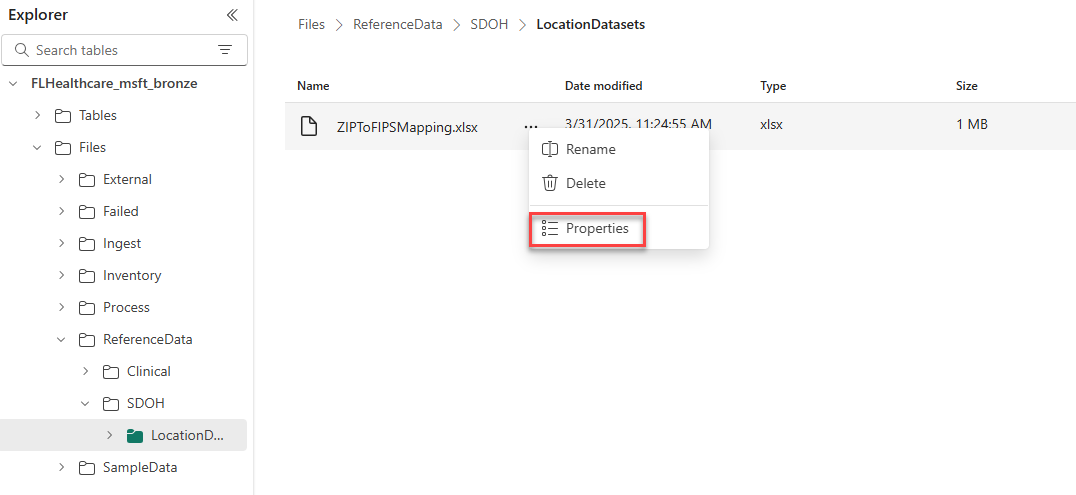Expand the Ingest folder chevron
The width and height of the screenshot is (1076, 495).
point(62,243)
